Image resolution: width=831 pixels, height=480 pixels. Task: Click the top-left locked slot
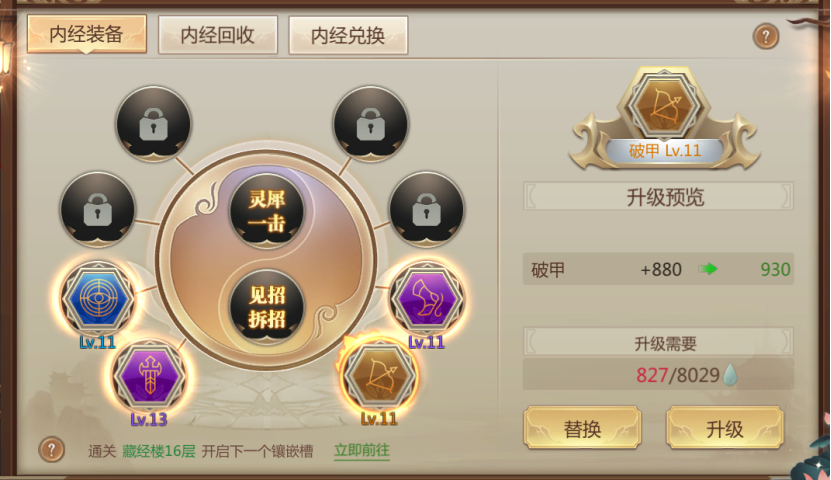[154, 125]
